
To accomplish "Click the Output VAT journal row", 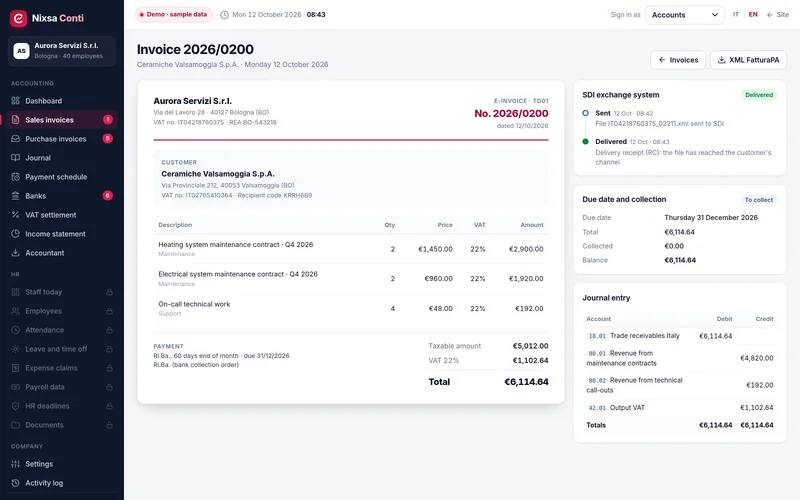I will 680,408.
